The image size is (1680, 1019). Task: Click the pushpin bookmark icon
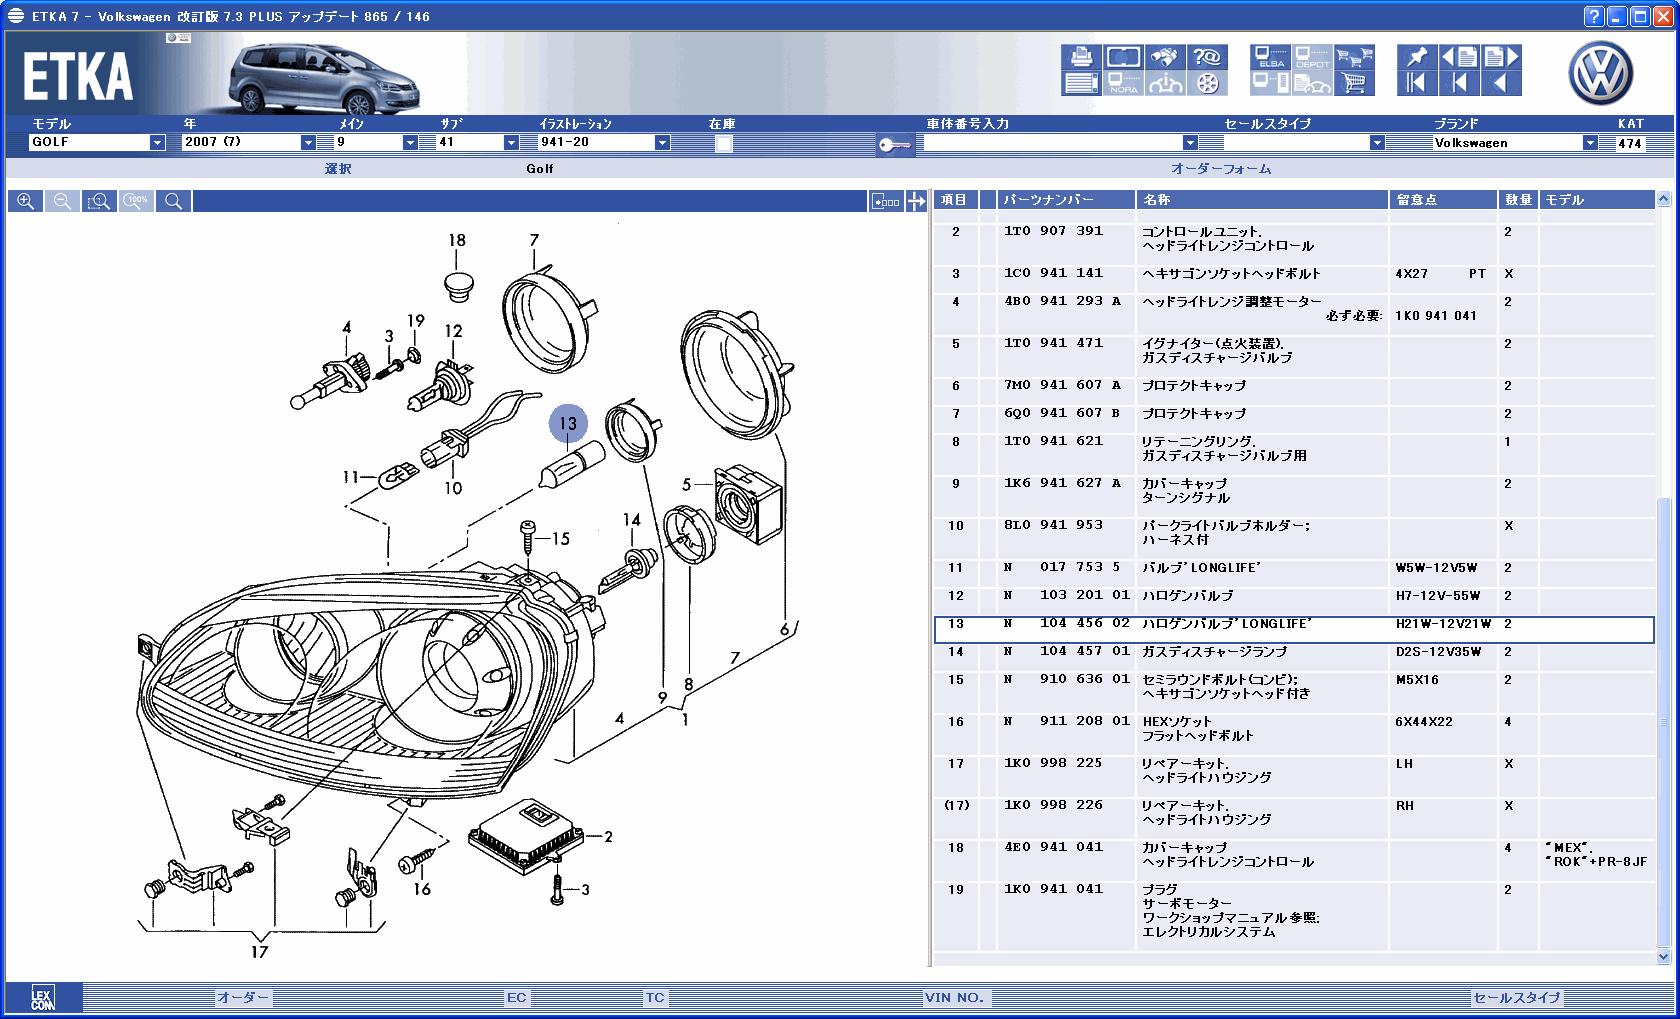coord(1417,57)
